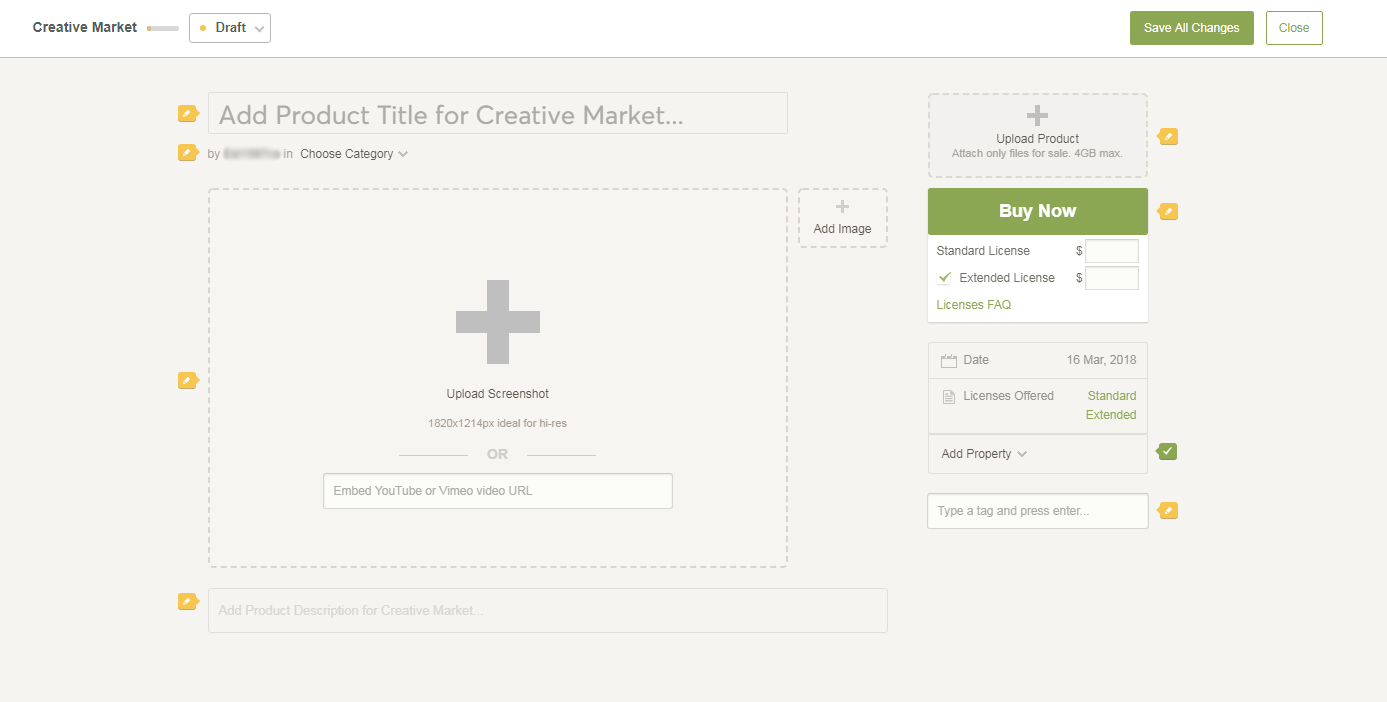Click the pencil tag beside the category line

(x=187, y=152)
